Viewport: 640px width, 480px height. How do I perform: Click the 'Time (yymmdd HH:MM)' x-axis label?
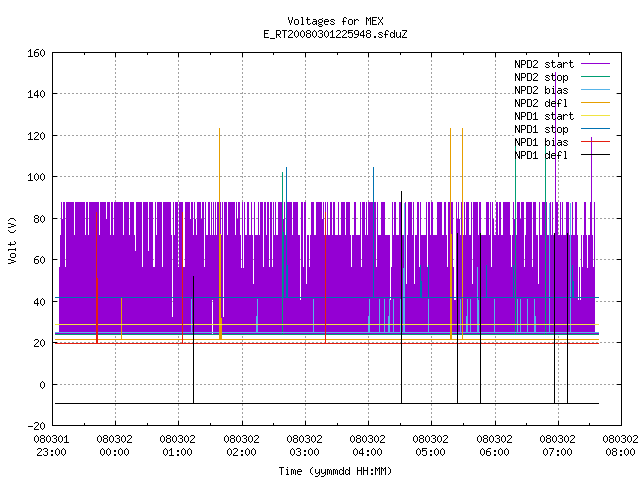[335, 471]
